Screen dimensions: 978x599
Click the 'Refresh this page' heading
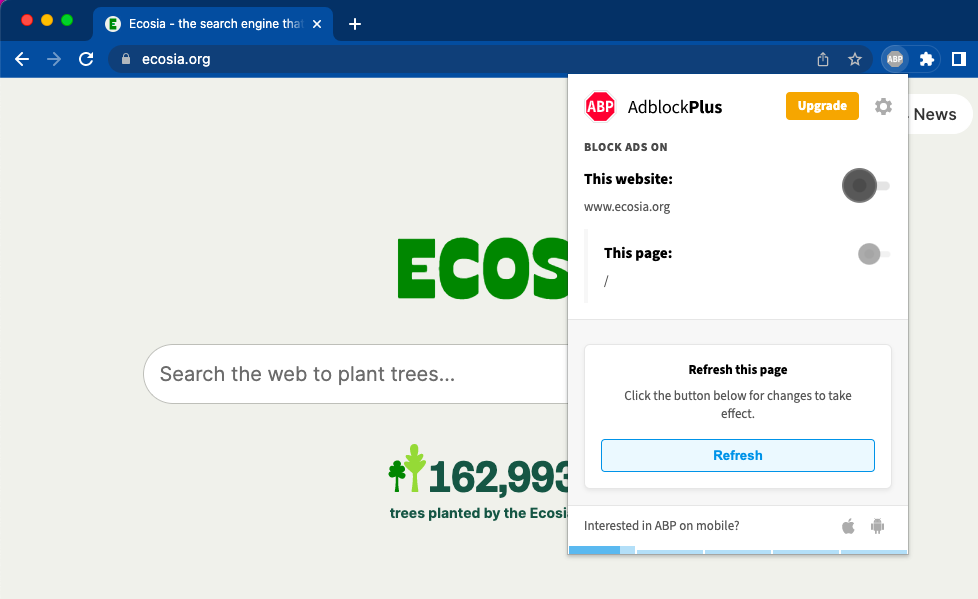pos(738,369)
